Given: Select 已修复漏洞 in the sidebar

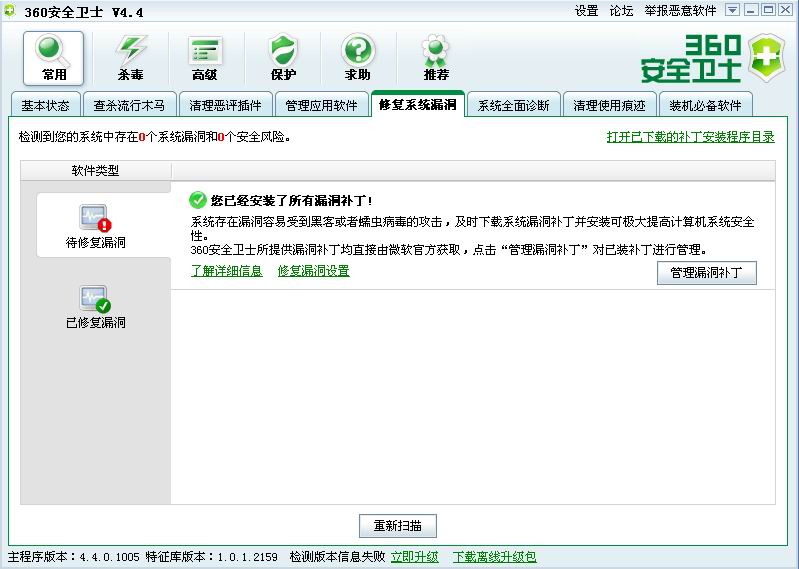Looking at the screenshot, I should 96,307.
